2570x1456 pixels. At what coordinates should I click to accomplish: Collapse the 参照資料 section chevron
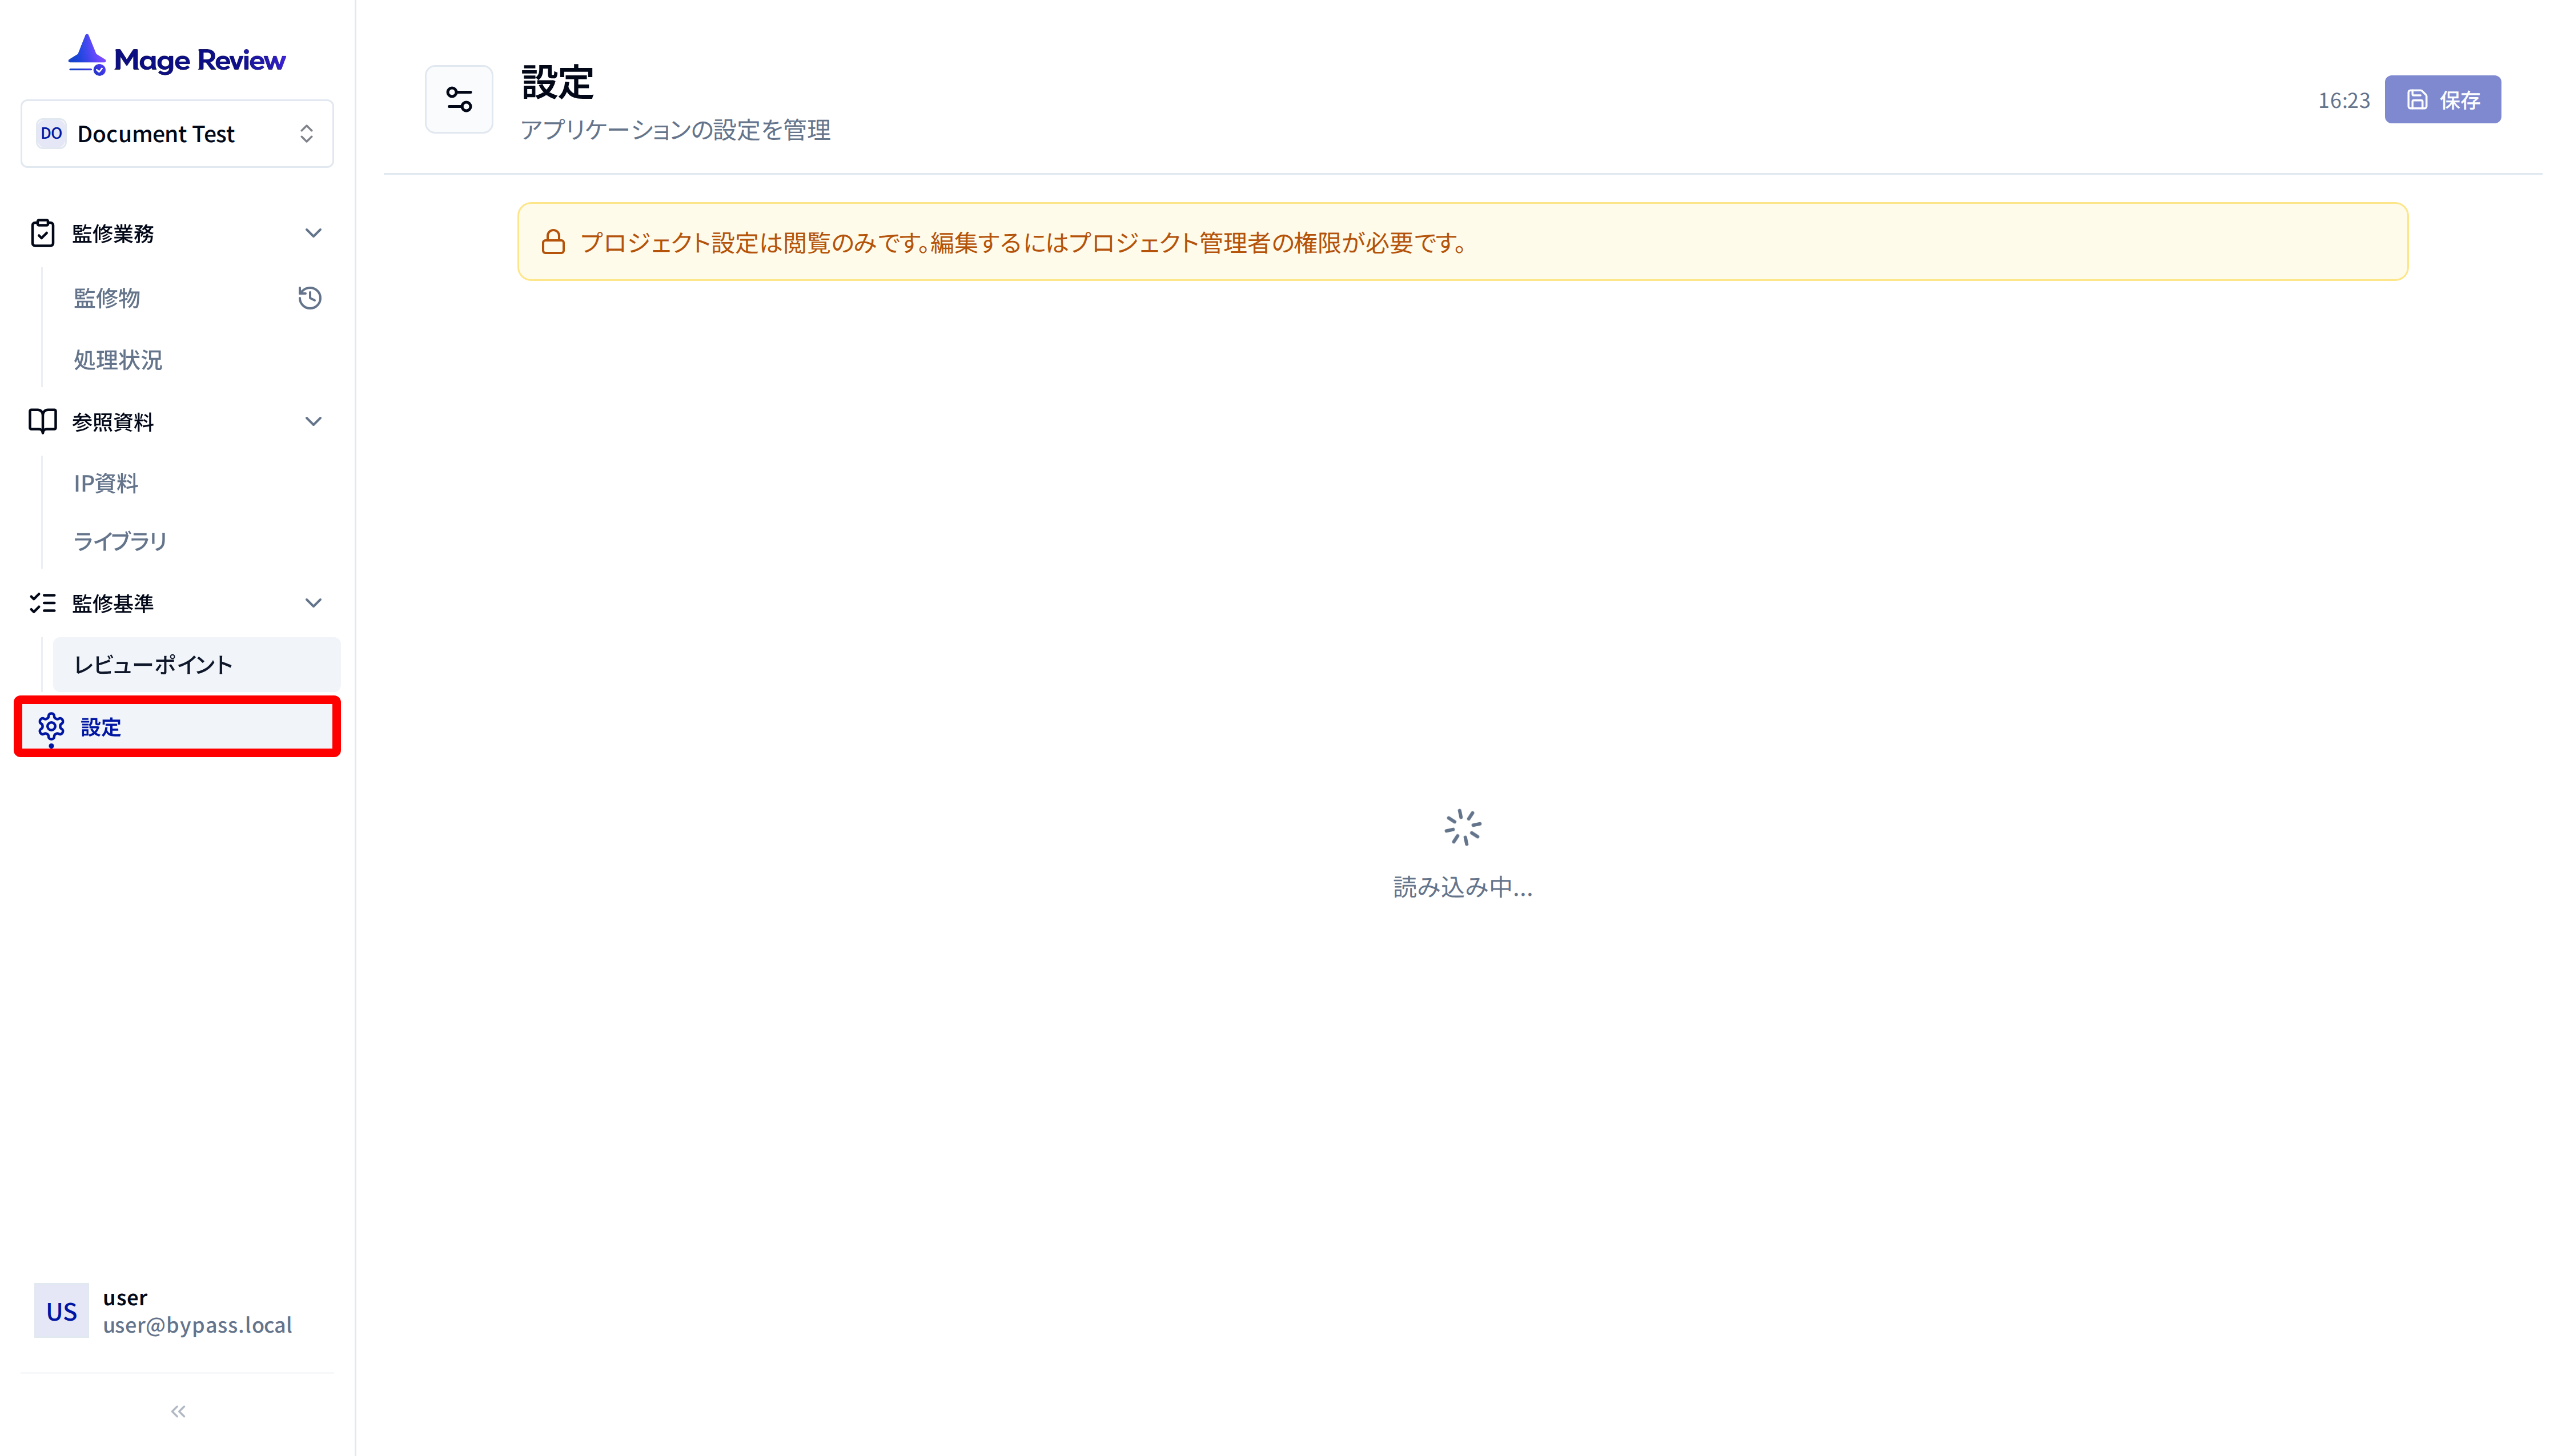pyautogui.click(x=313, y=421)
